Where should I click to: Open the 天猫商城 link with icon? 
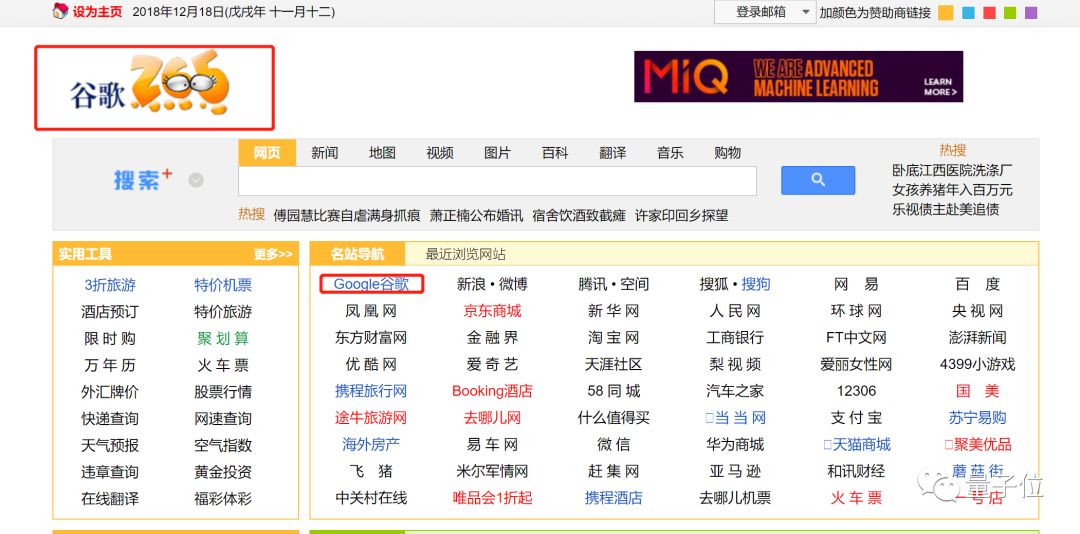click(x=856, y=445)
